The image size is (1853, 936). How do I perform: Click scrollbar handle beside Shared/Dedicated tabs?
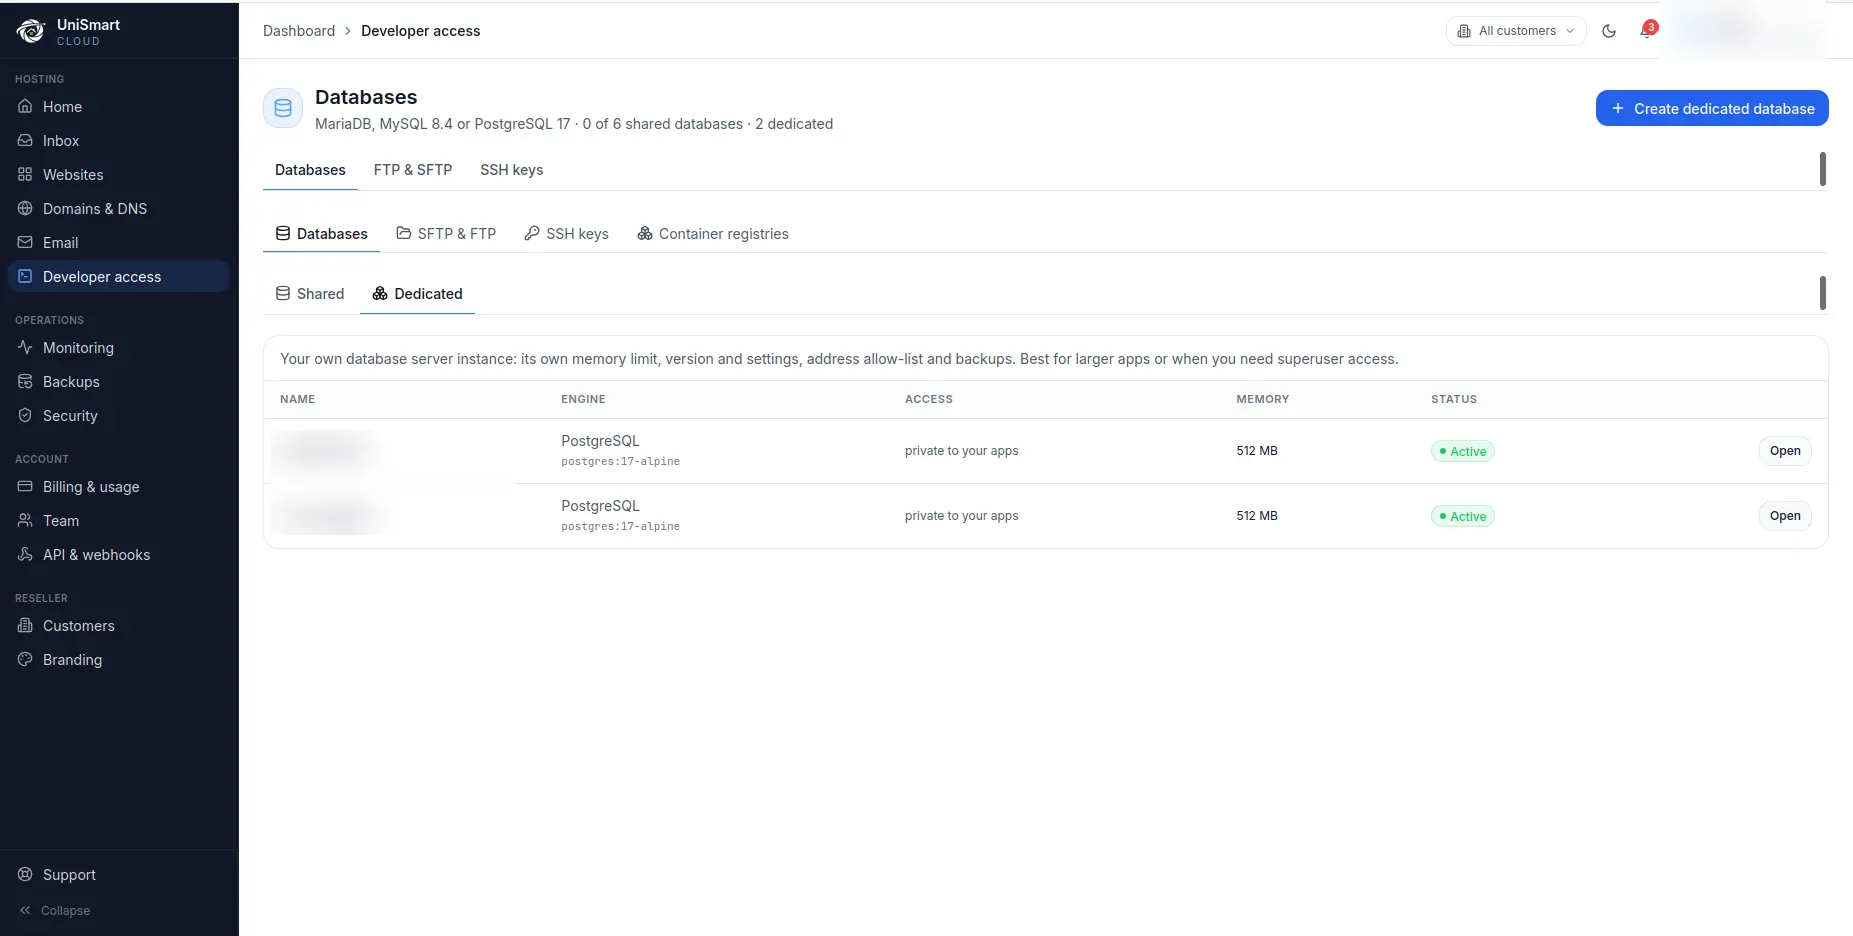click(1823, 293)
